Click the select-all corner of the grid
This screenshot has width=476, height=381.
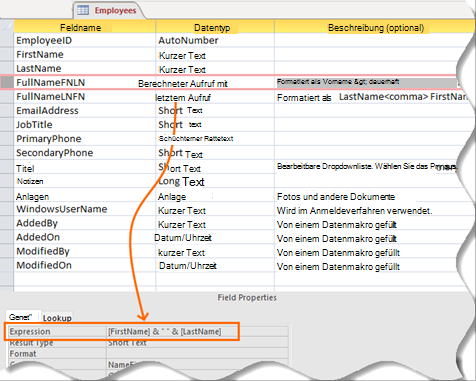click(x=7, y=26)
